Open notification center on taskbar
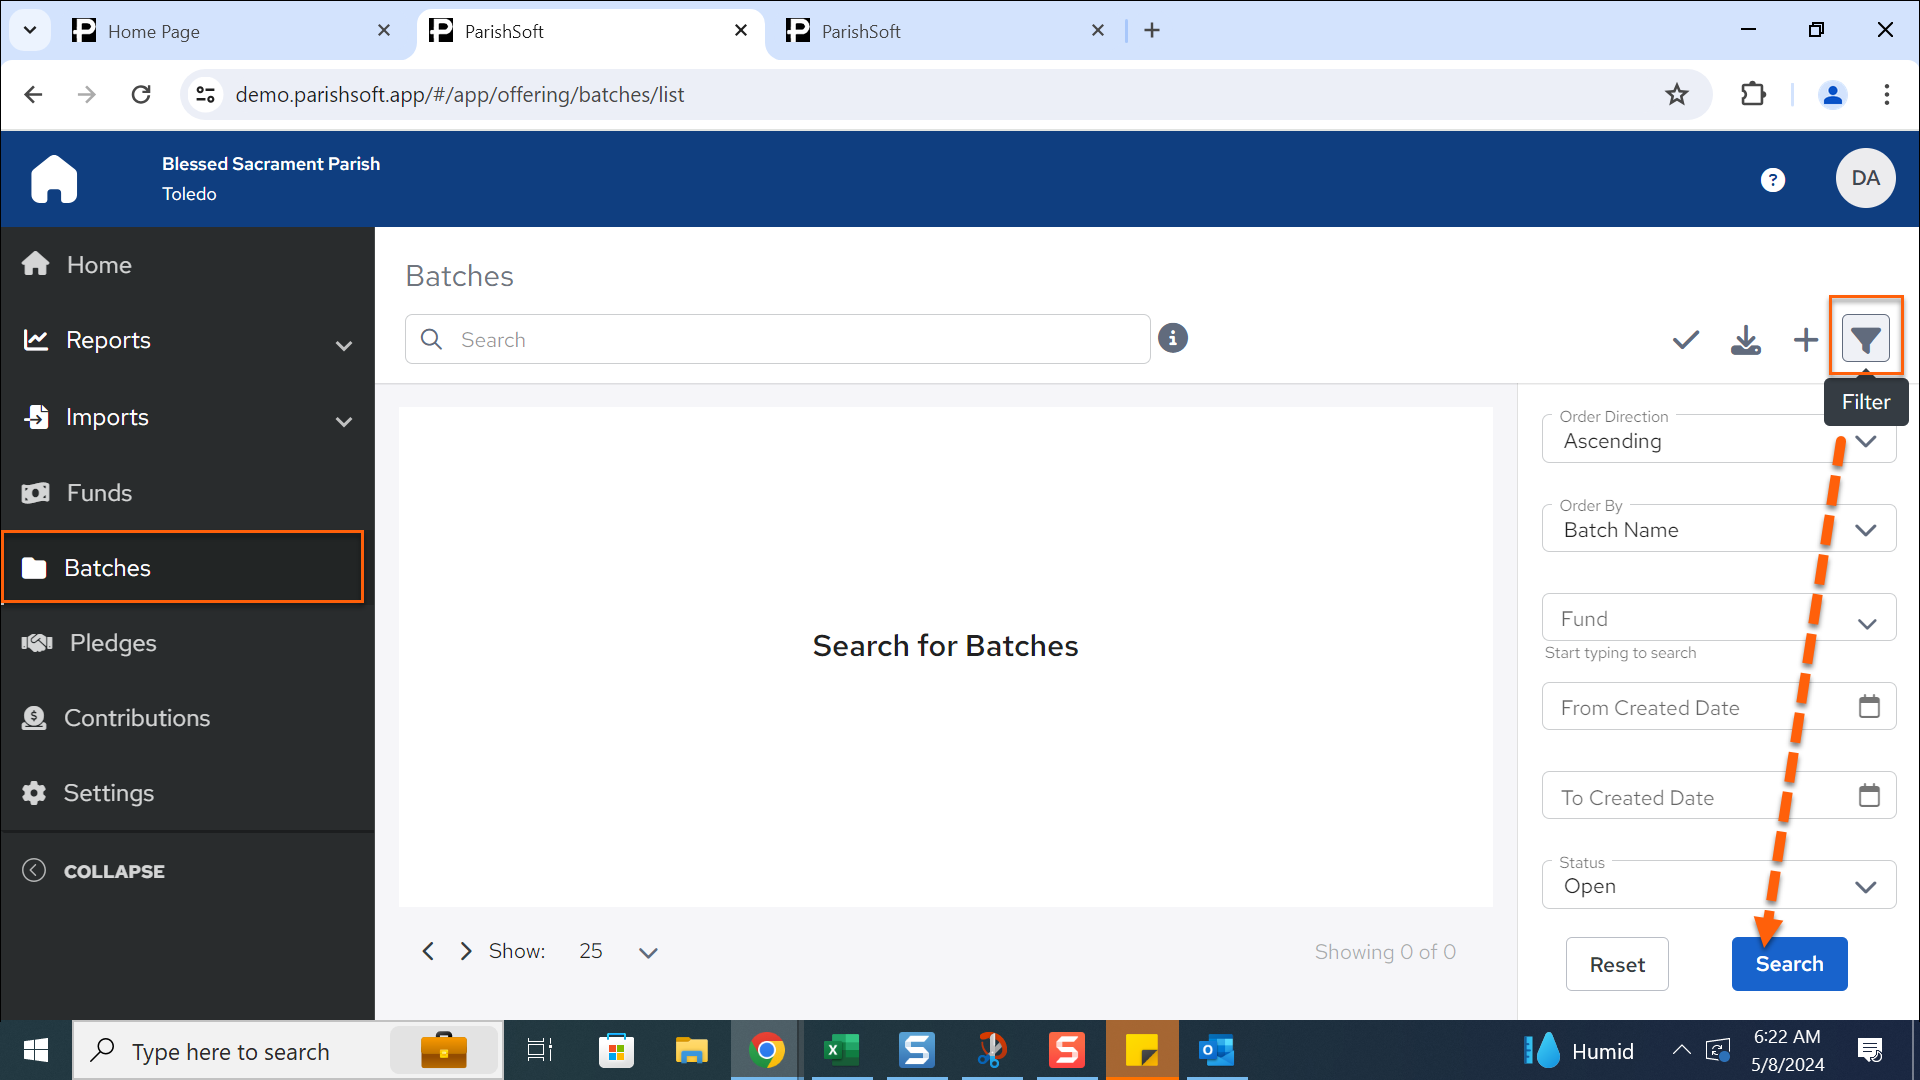Screen dimensions: 1920x1080 click(1869, 1050)
